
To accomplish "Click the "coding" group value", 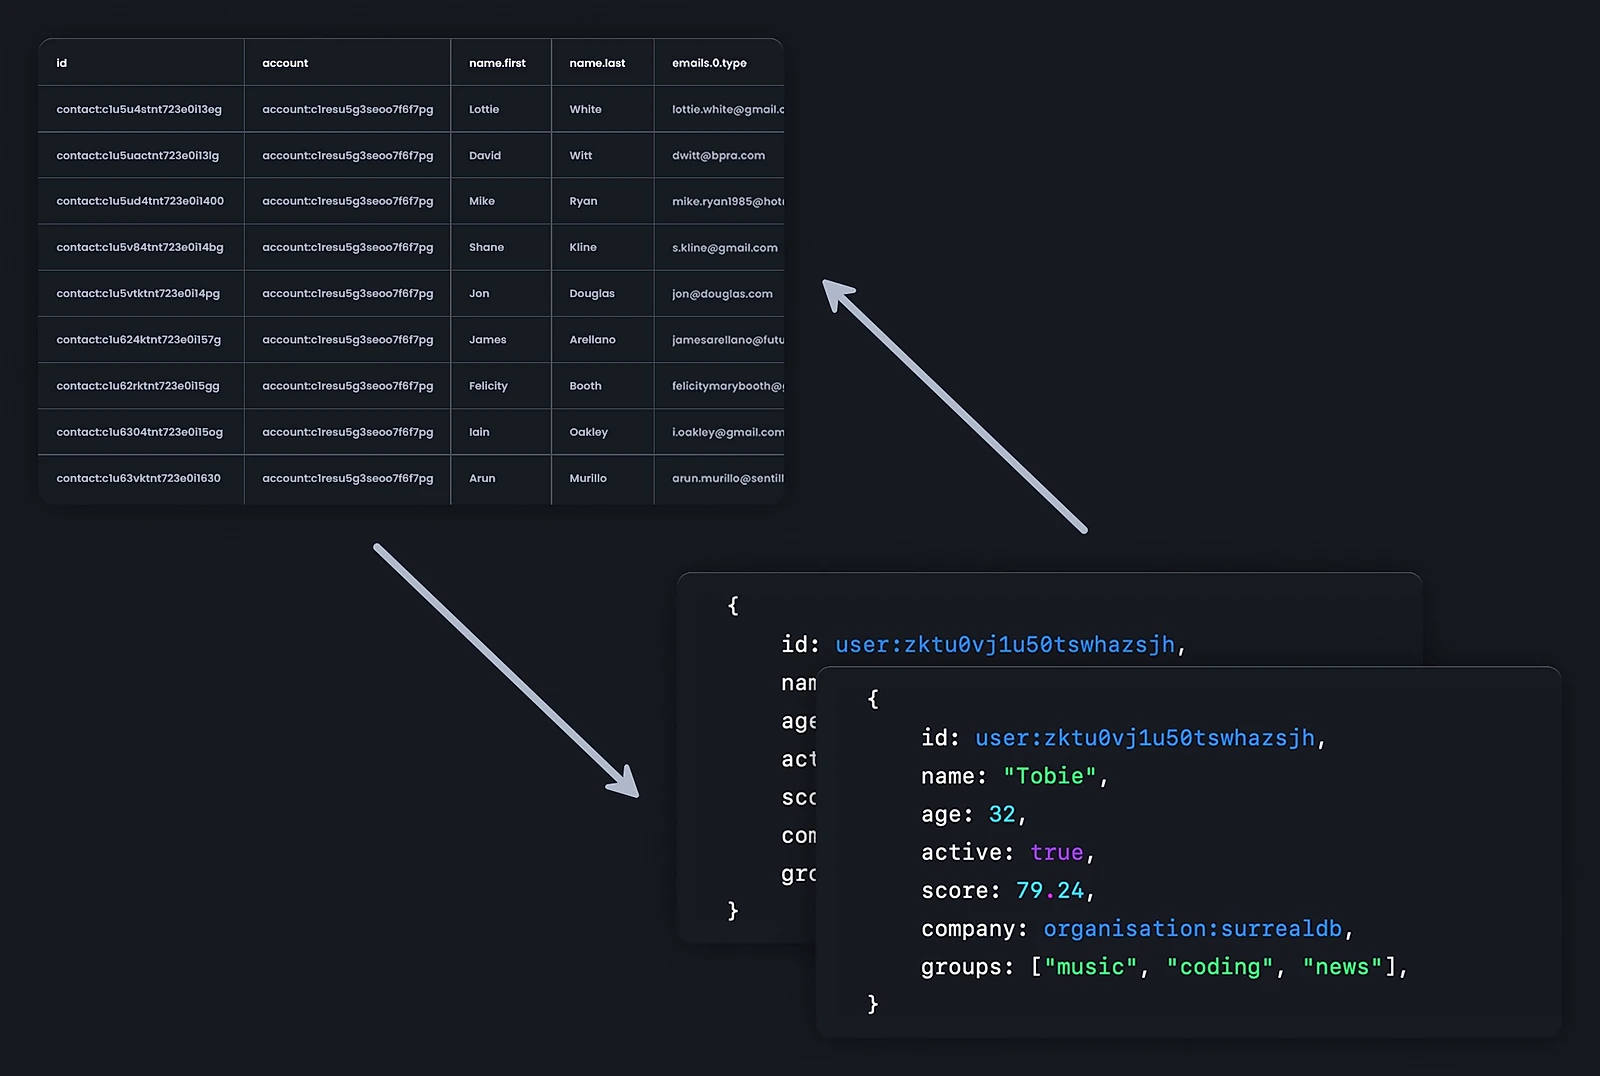I will point(1220,966).
